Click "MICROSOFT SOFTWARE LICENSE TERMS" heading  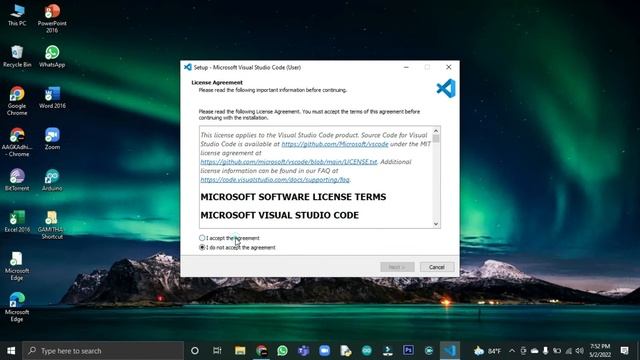click(x=293, y=197)
